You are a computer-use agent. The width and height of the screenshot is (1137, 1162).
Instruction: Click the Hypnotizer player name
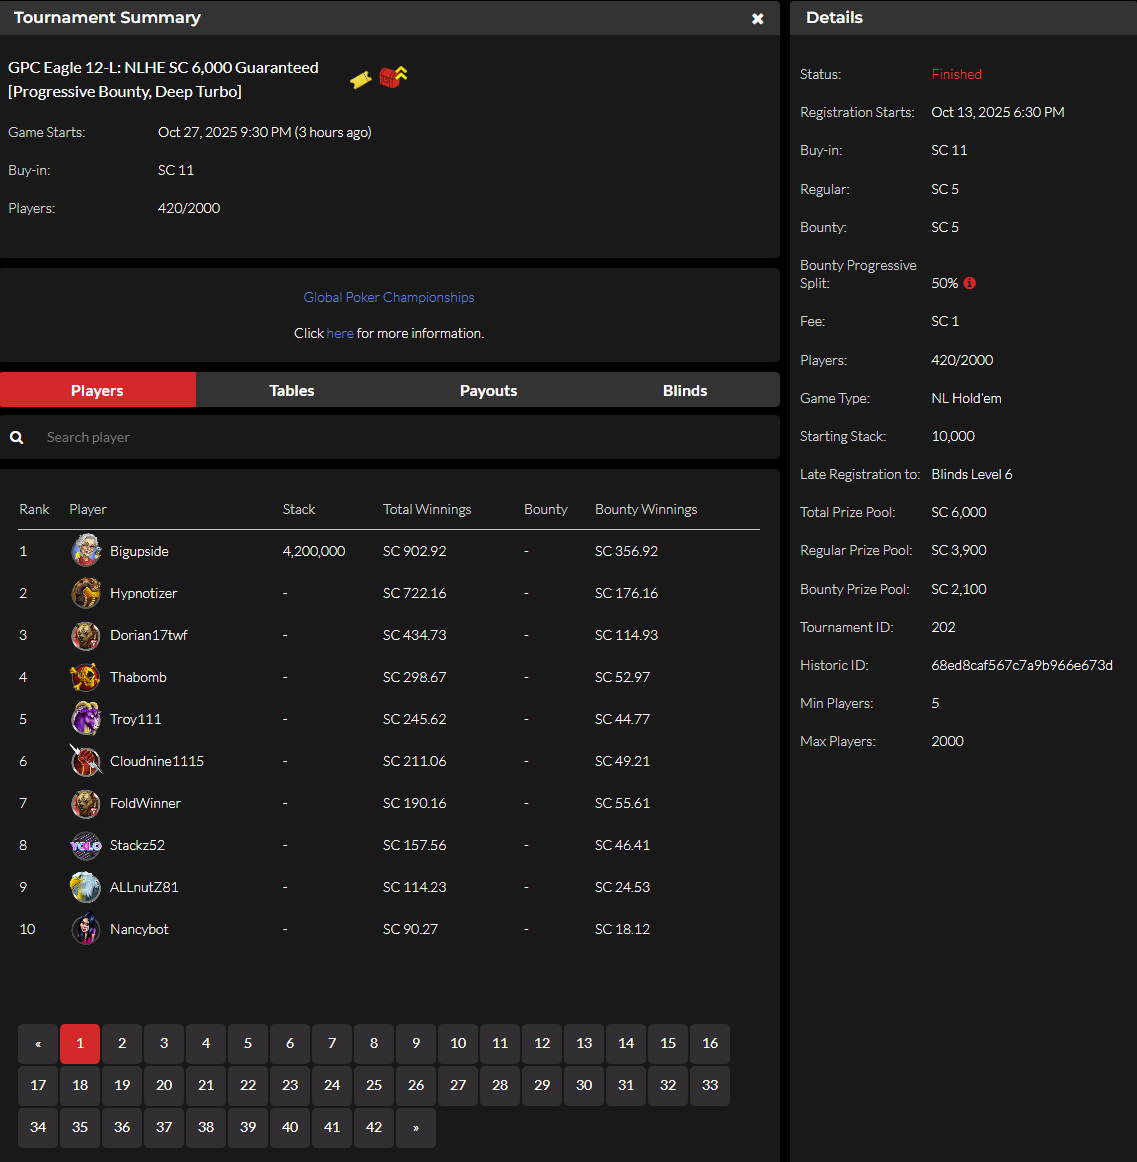pos(144,593)
